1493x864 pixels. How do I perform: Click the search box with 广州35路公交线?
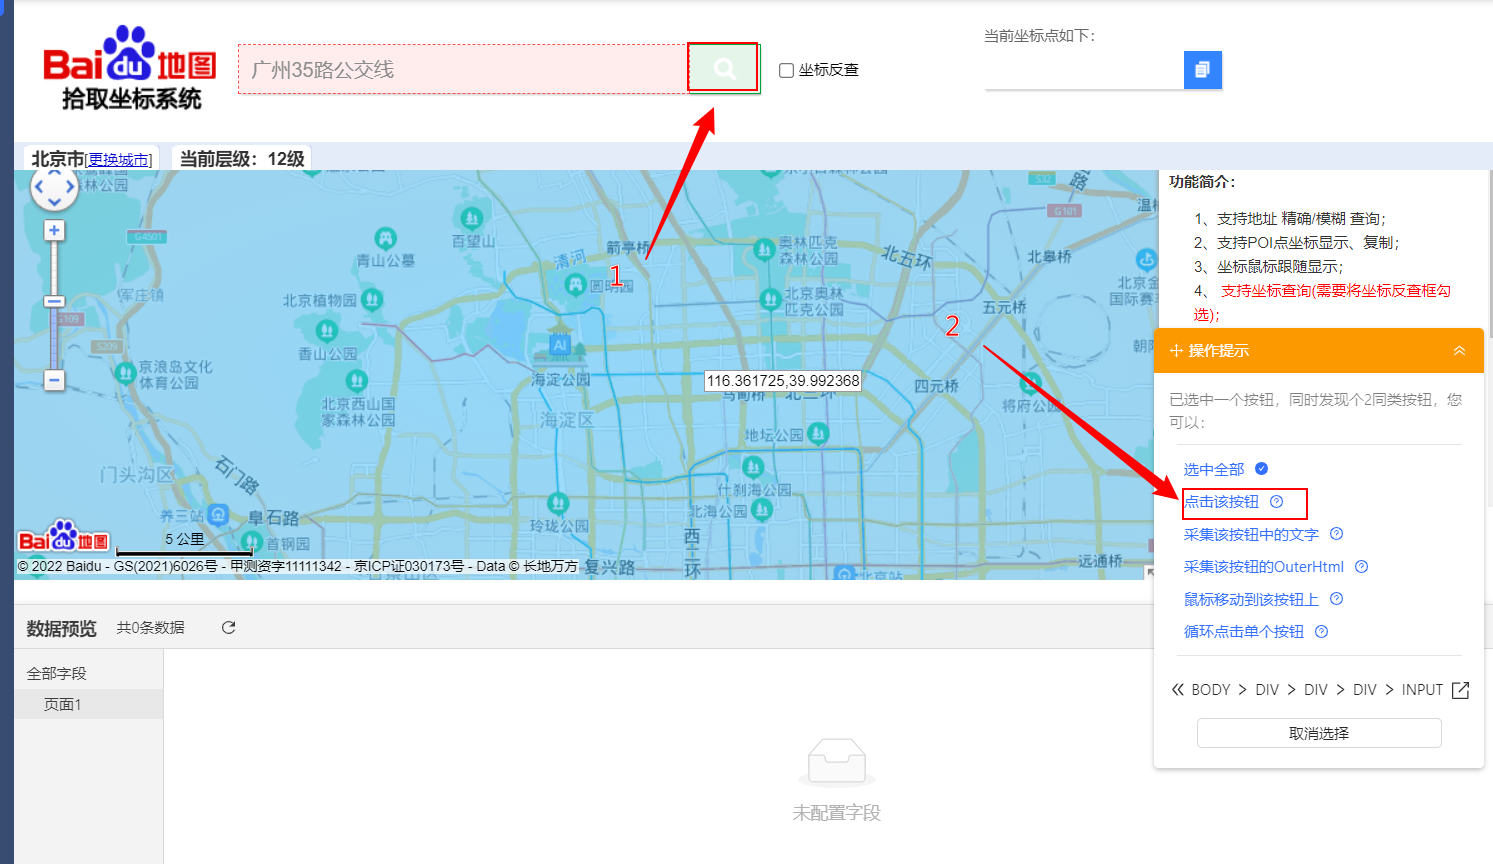[x=462, y=69]
